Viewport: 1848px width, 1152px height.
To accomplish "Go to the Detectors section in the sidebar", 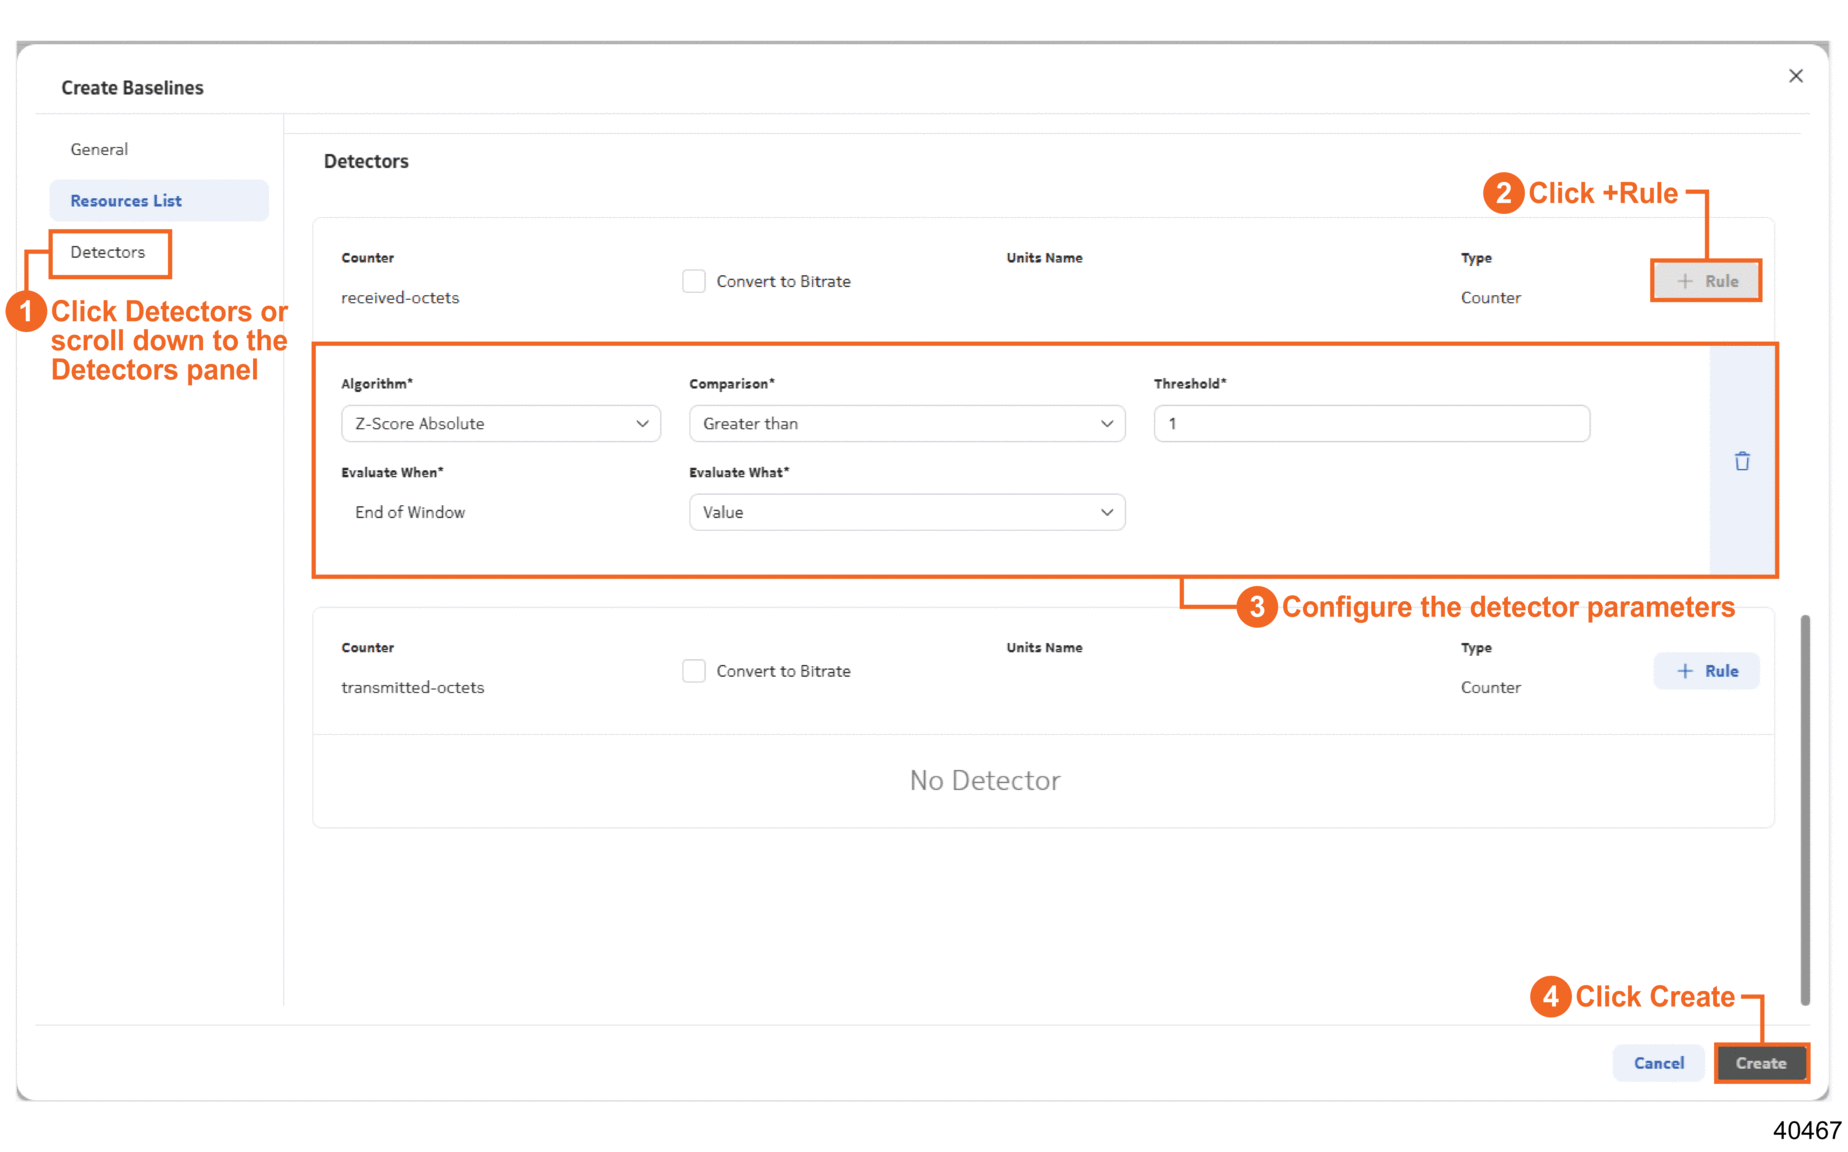I will click(x=108, y=252).
